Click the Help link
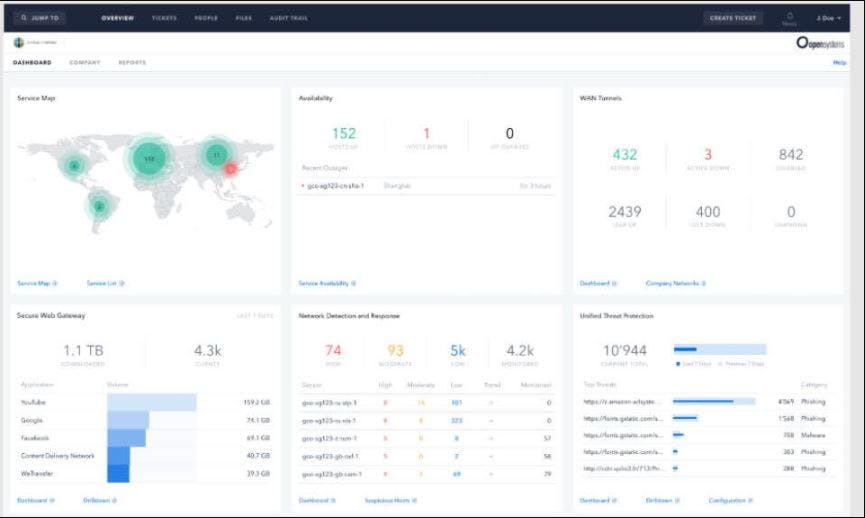The height and width of the screenshot is (518, 865). point(839,63)
